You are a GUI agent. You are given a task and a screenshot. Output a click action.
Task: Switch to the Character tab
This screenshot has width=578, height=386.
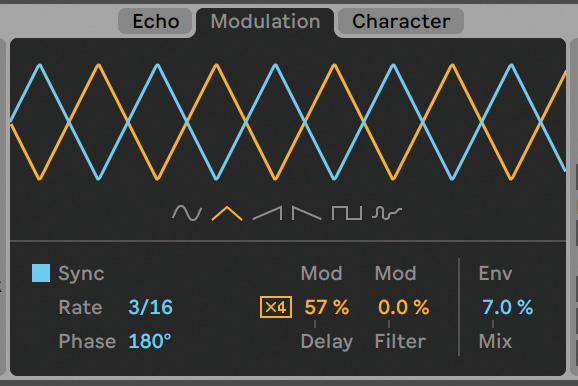coord(401,21)
